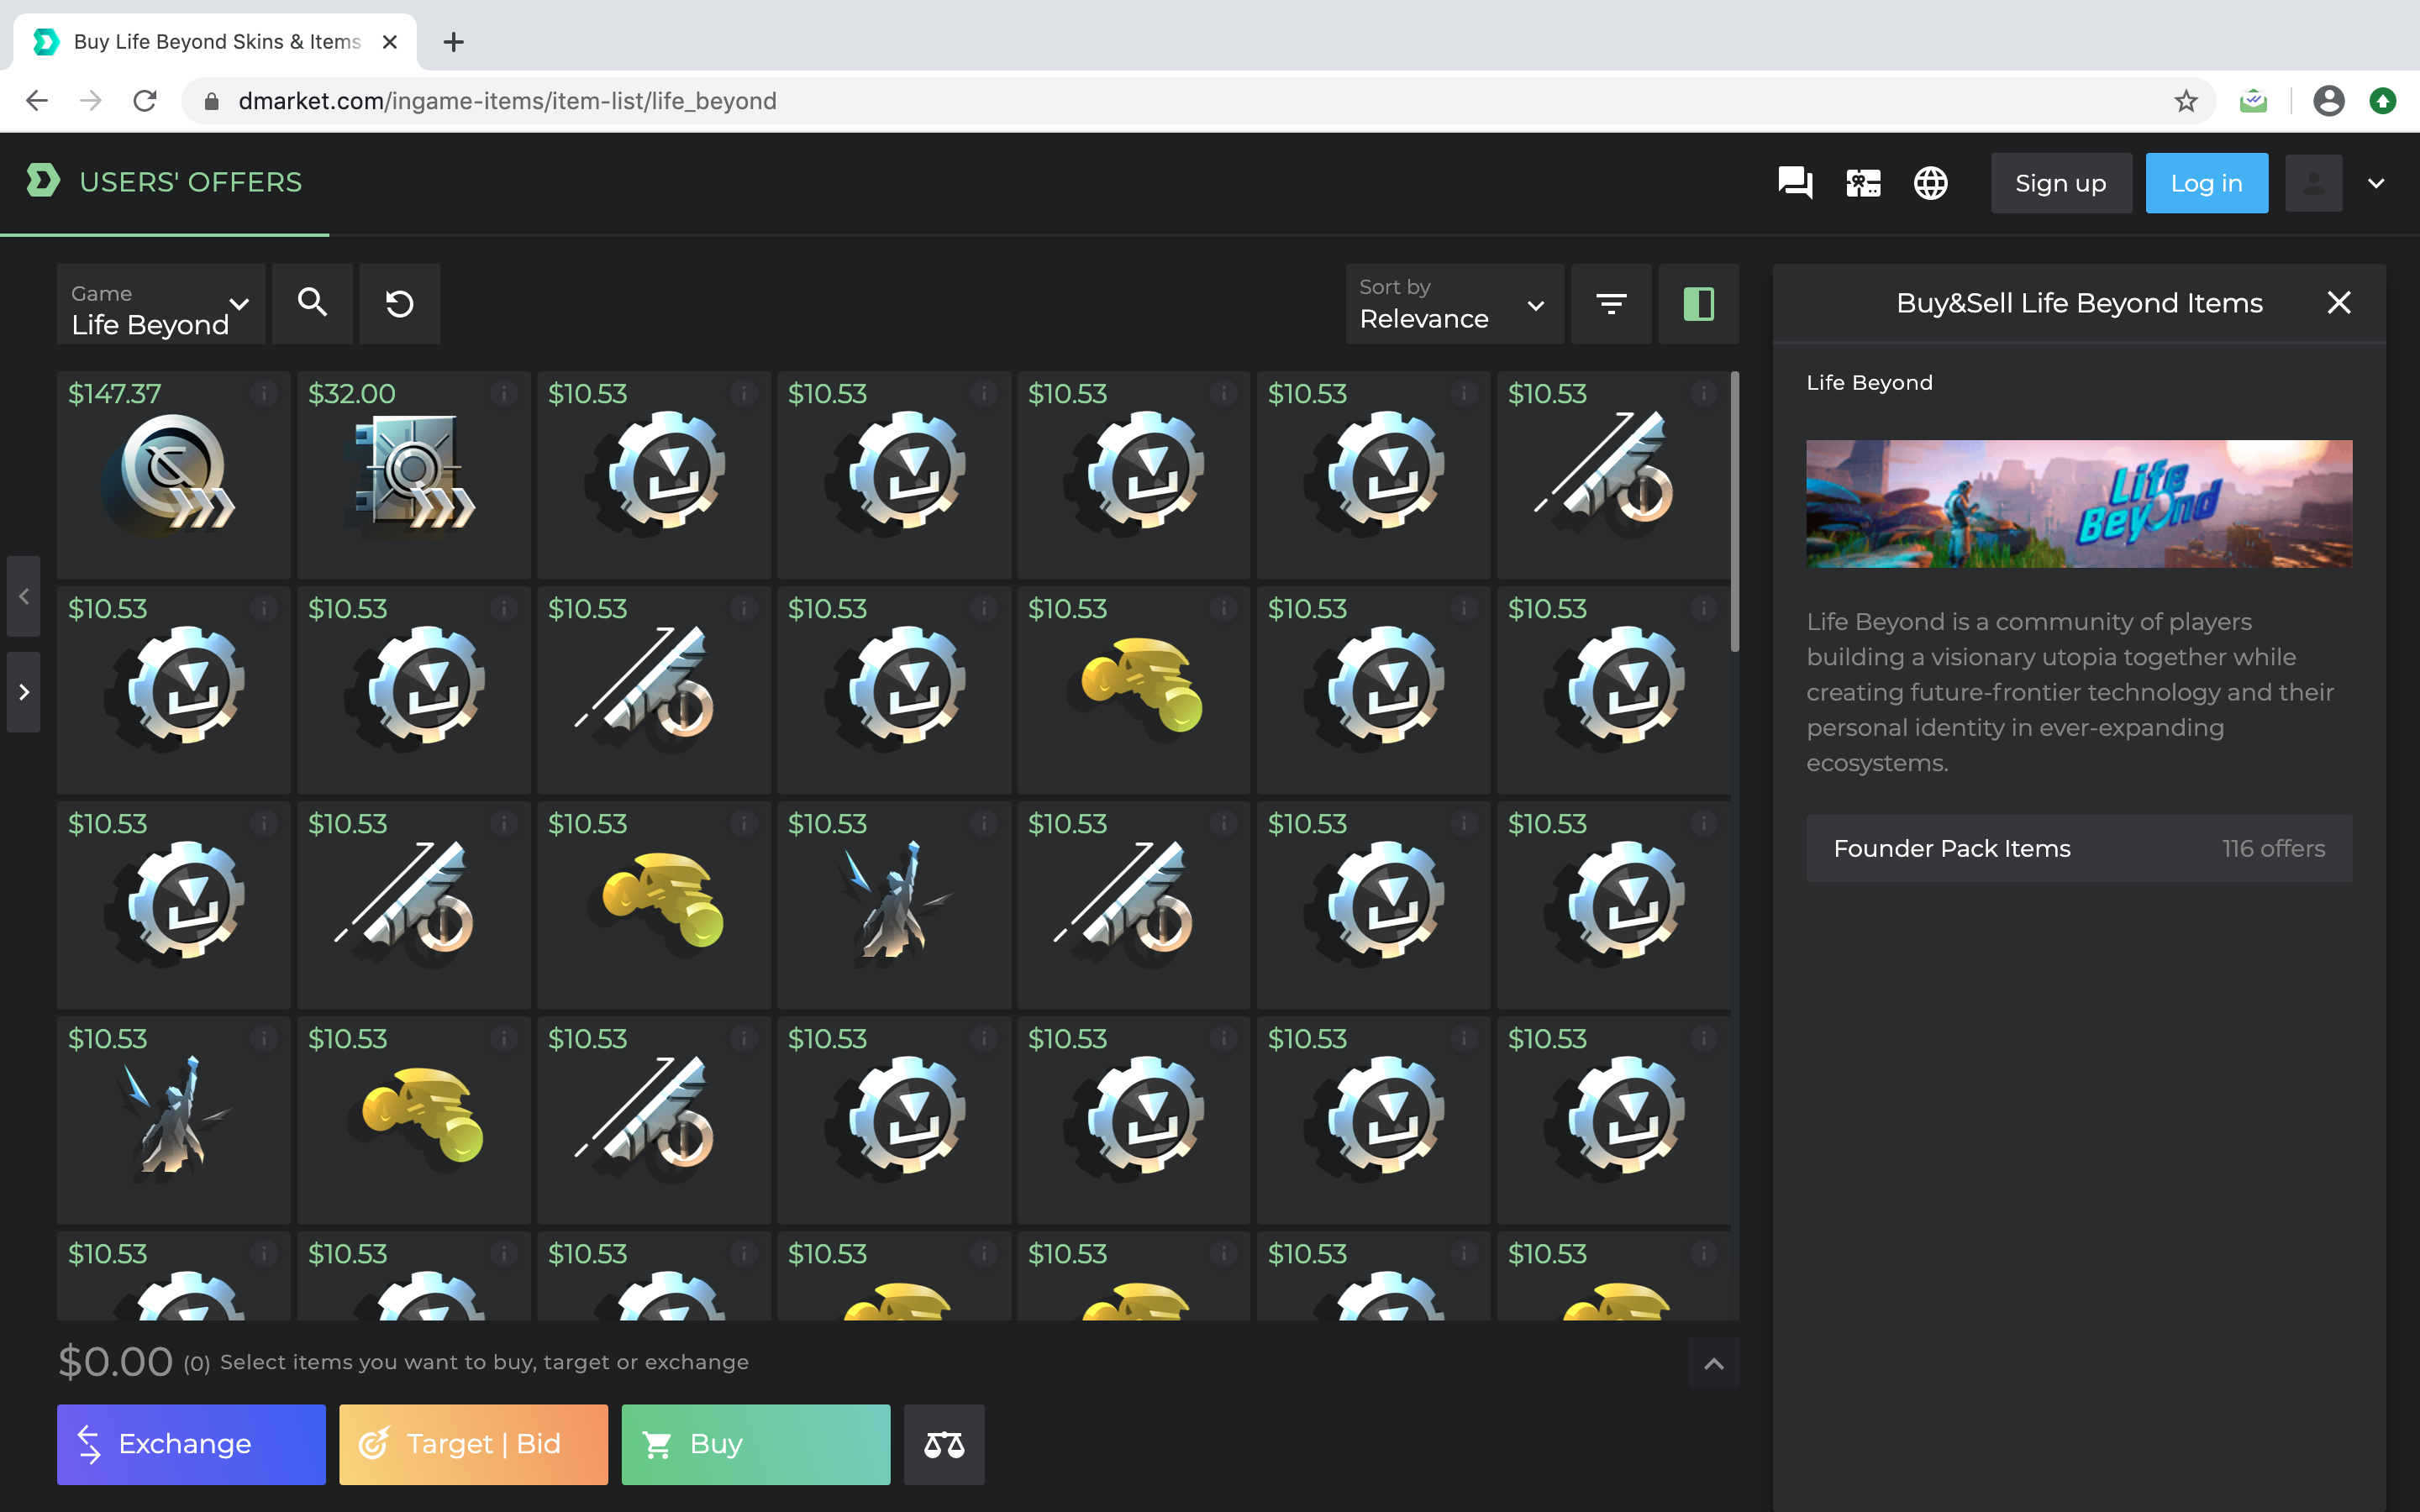Click the green Chrome update icon
Screen dimensions: 2420x1512
pyautogui.click(x=2383, y=101)
